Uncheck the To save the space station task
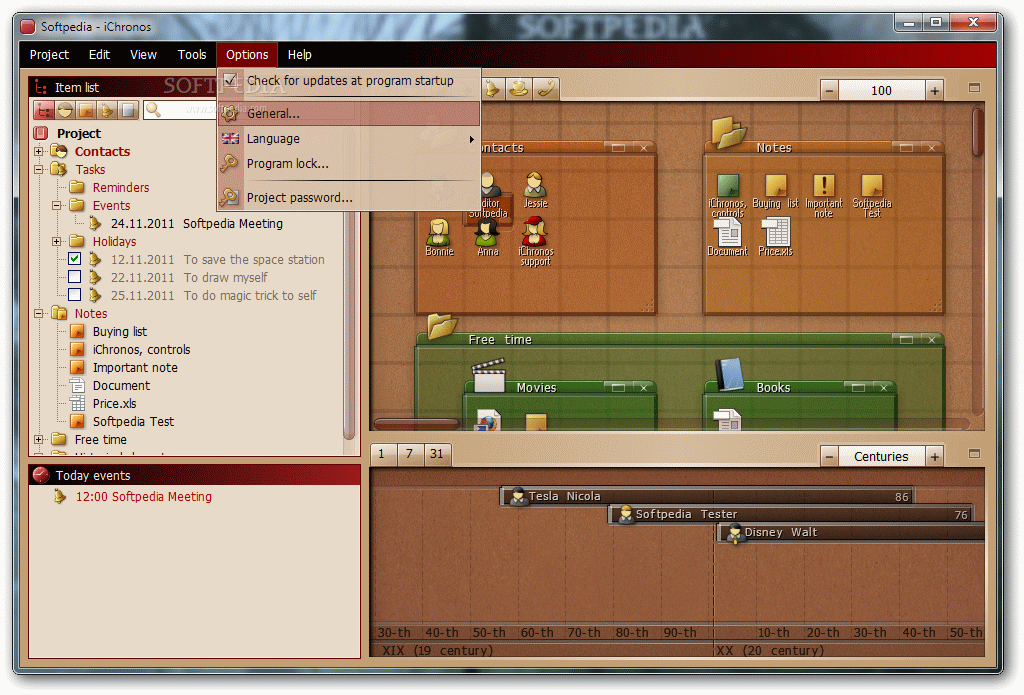The image size is (1024, 695). [x=74, y=259]
